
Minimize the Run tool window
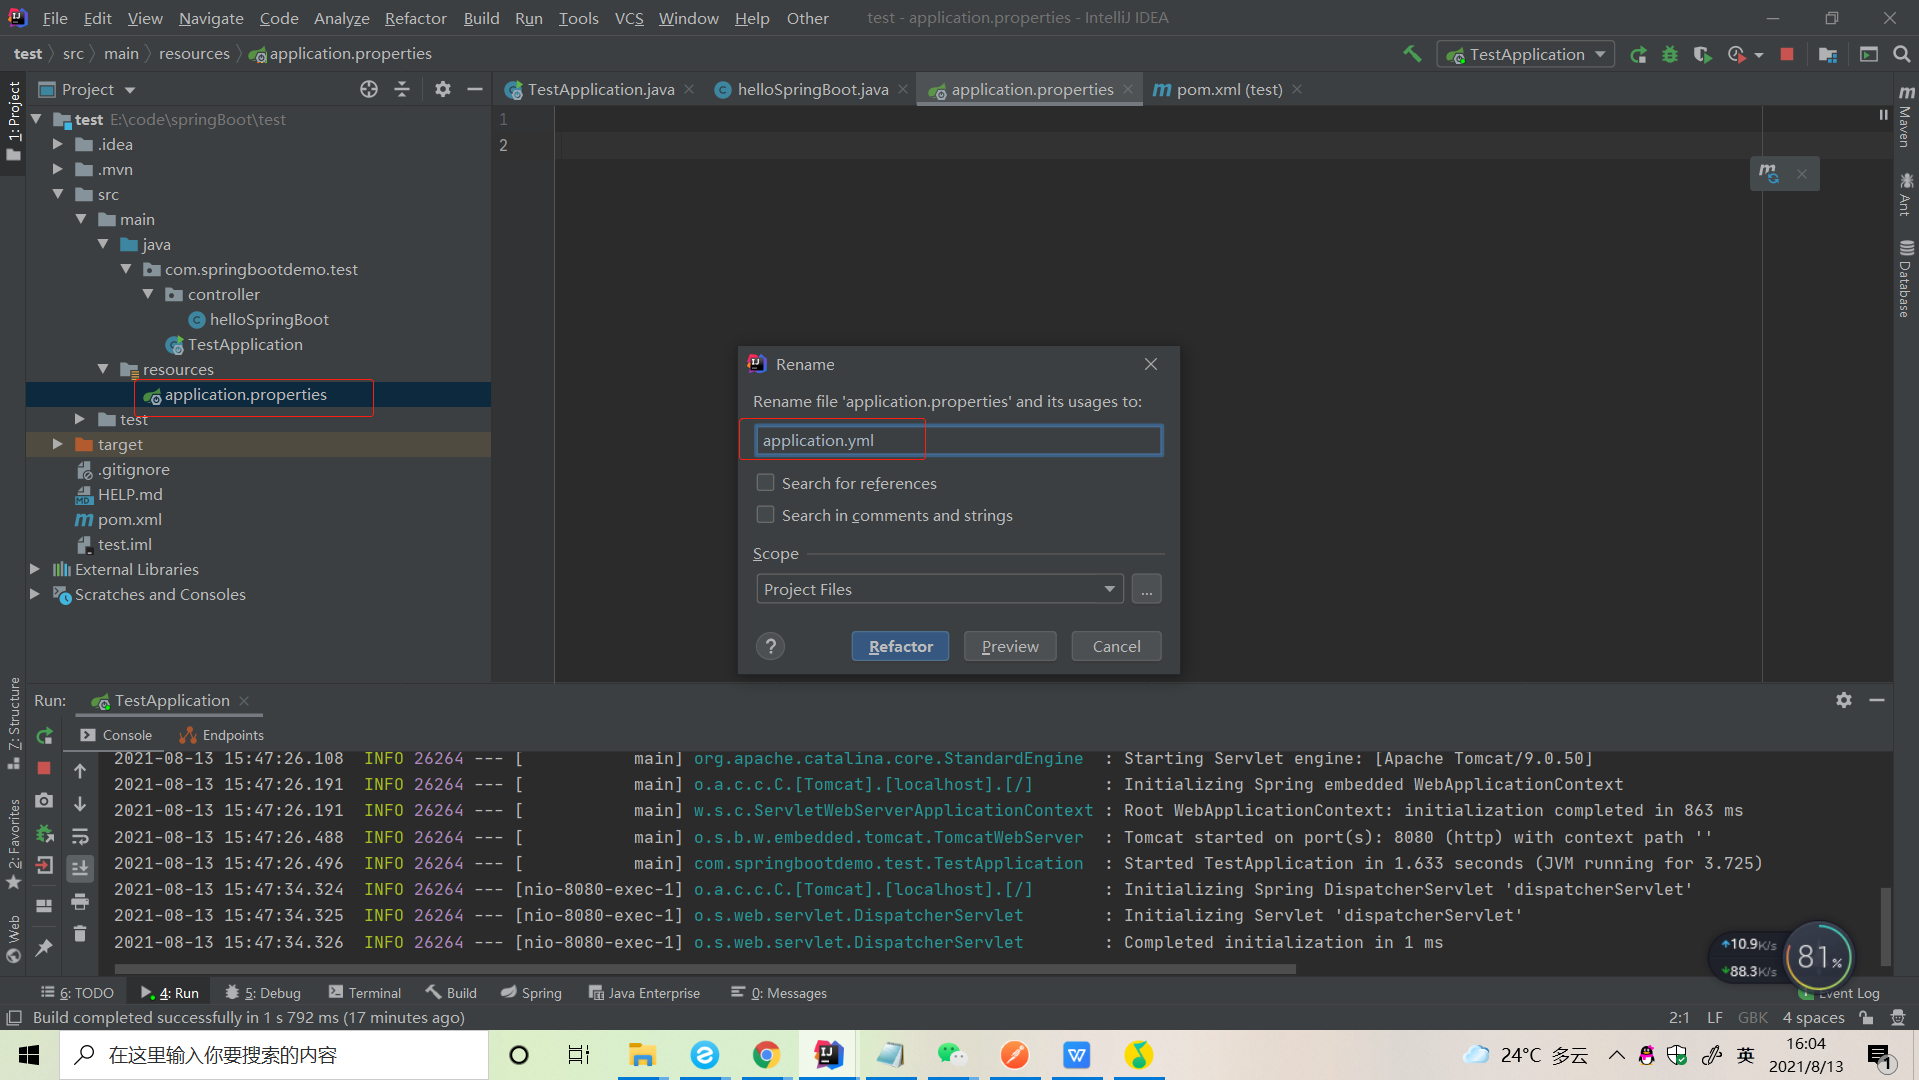point(1877,700)
